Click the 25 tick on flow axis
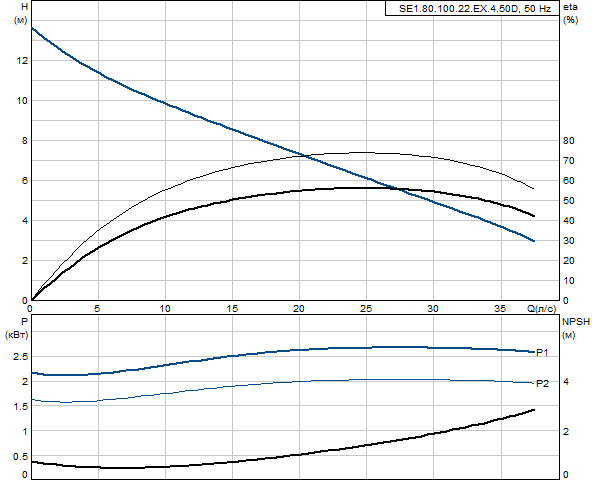The image size is (592, 480). click(365, 309)
